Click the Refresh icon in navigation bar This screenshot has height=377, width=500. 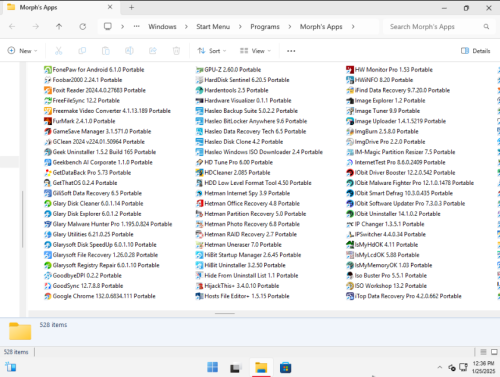[x=83, y=26]
